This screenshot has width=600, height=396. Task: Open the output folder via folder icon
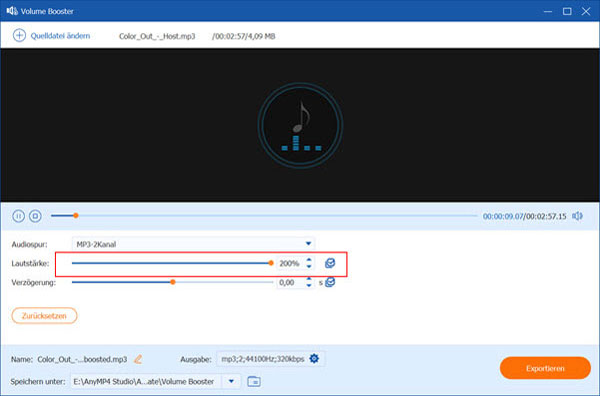(x=254, y=381)
